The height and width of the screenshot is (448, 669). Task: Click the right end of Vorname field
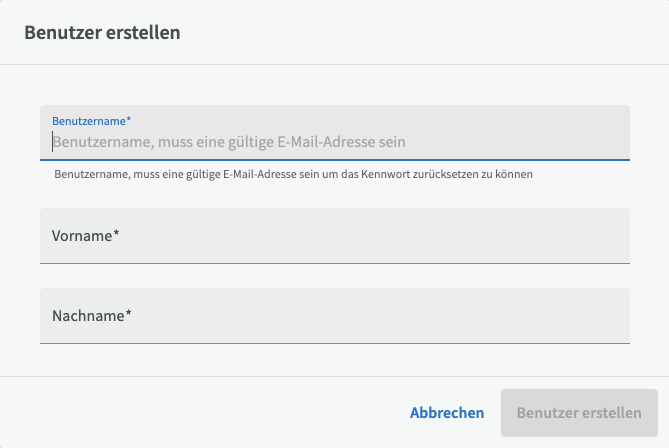click(x=610, y=236)
